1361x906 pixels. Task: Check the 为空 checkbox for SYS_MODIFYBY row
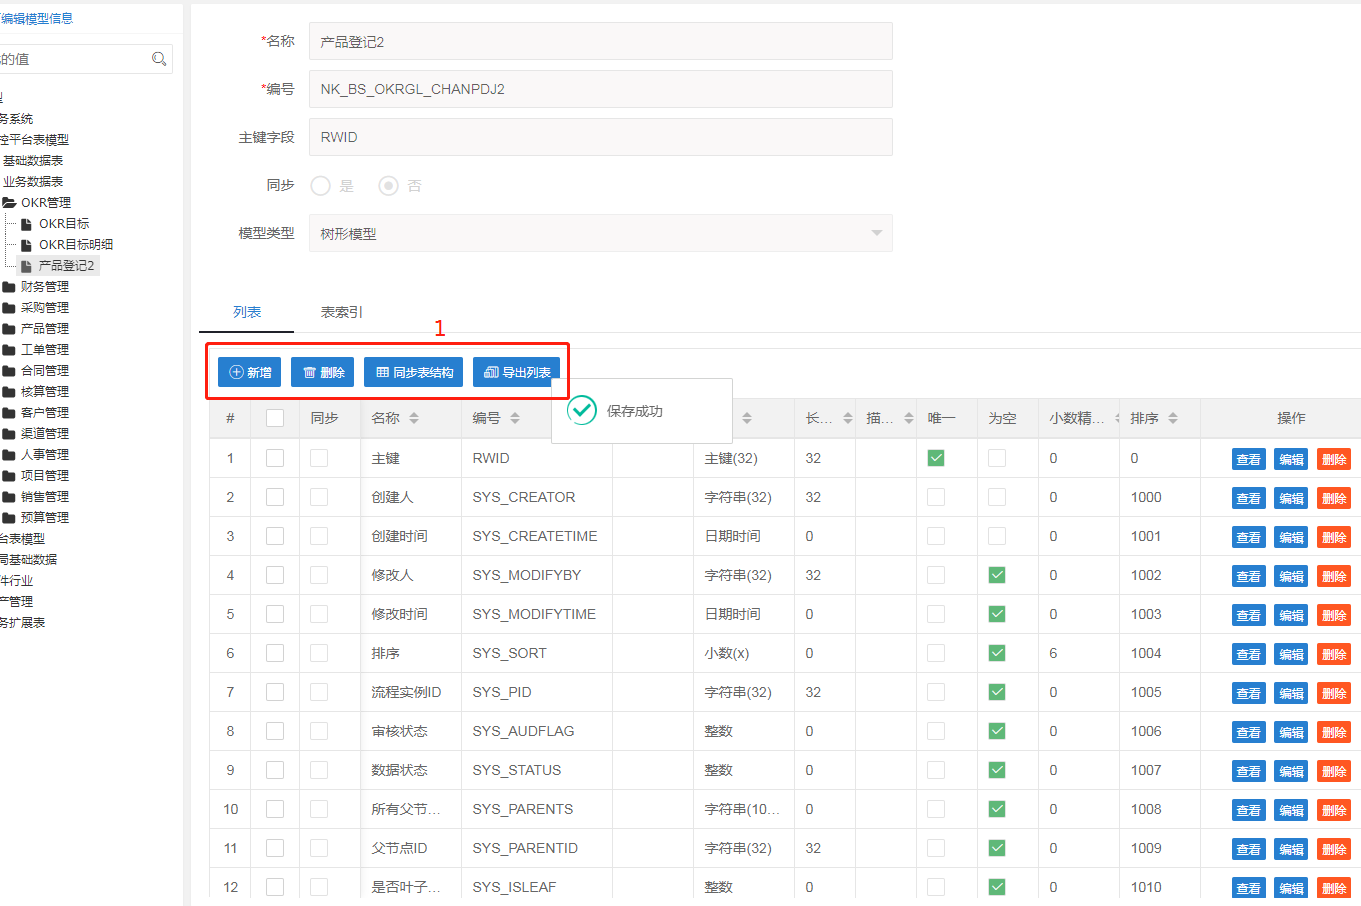[x=997, y=575]
